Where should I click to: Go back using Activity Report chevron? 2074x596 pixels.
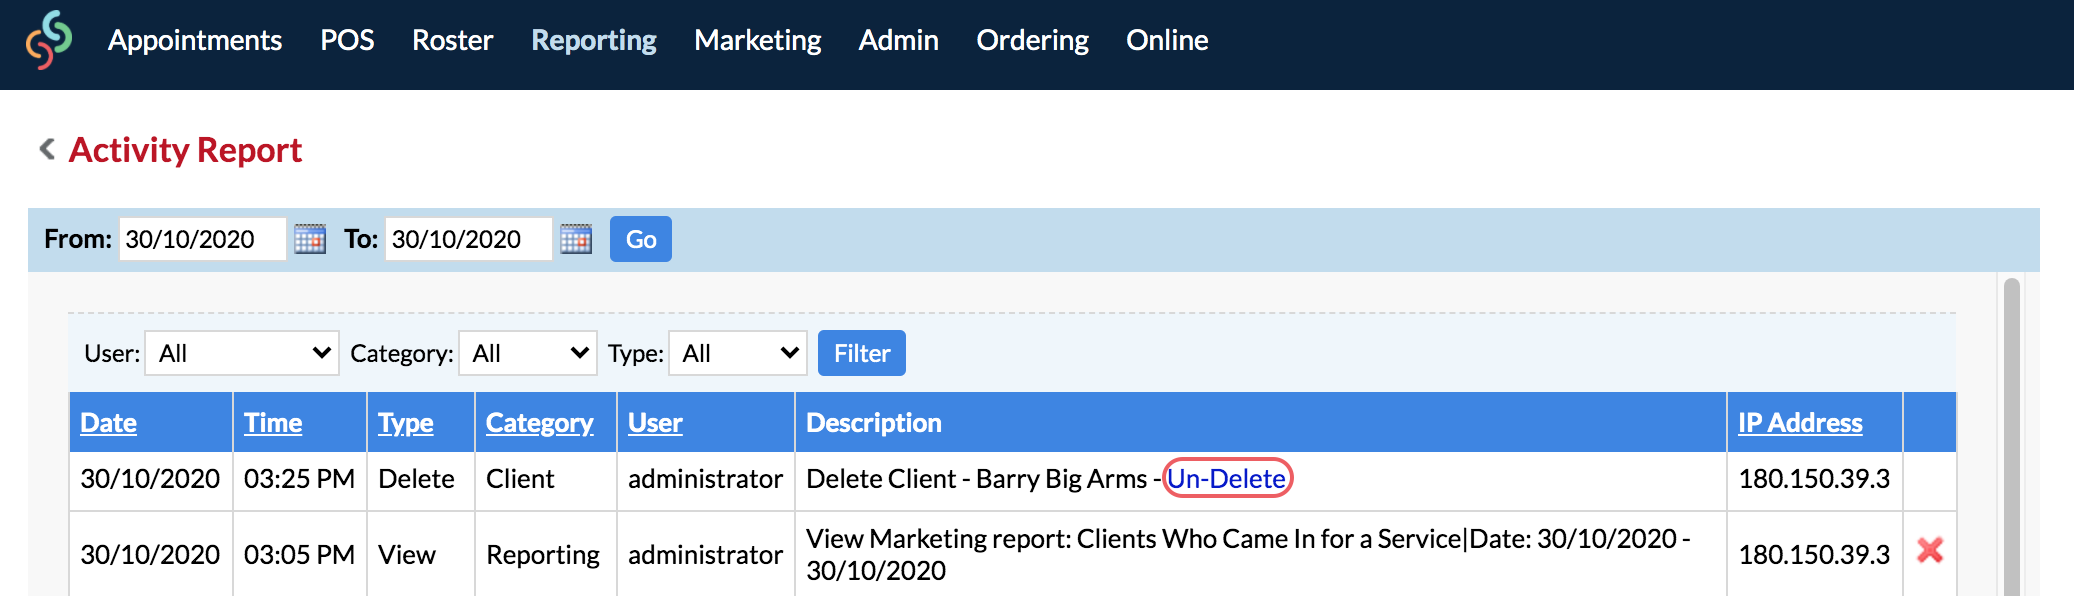point(47,149)
